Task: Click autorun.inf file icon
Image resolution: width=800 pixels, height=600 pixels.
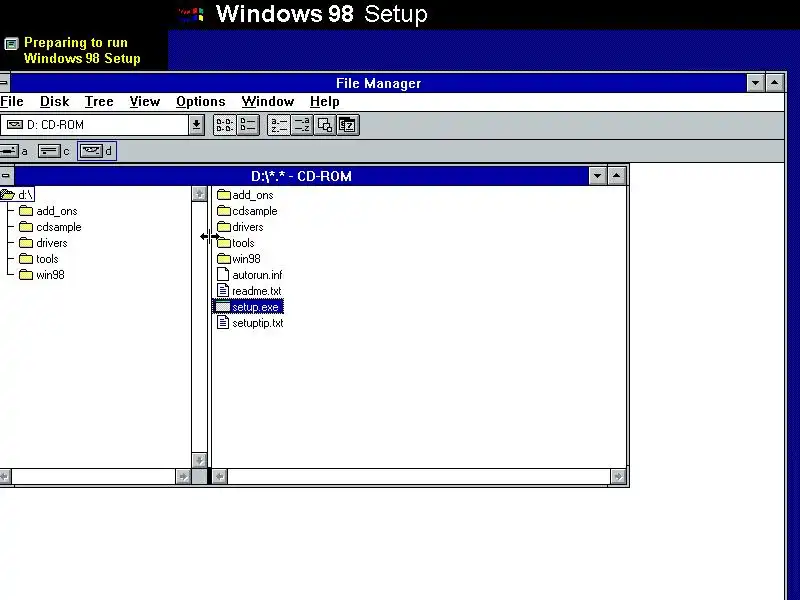Action: 223,274
